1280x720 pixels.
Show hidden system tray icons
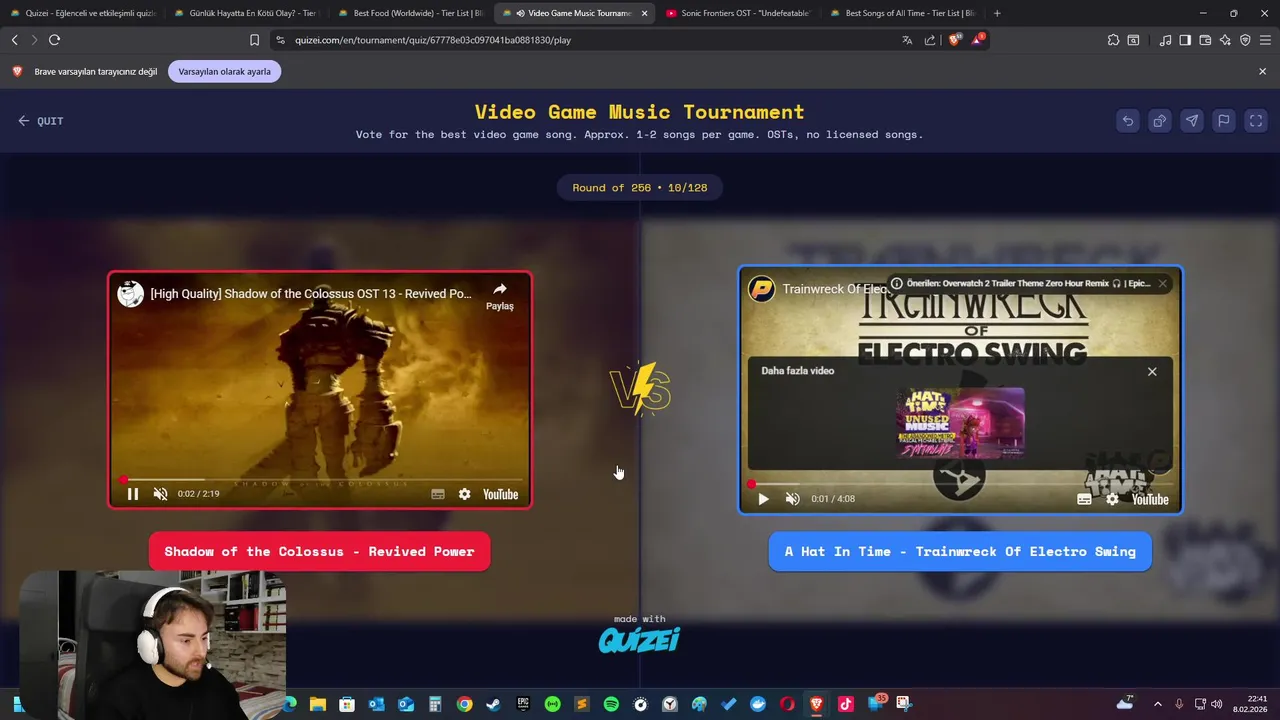point(1158,704)
